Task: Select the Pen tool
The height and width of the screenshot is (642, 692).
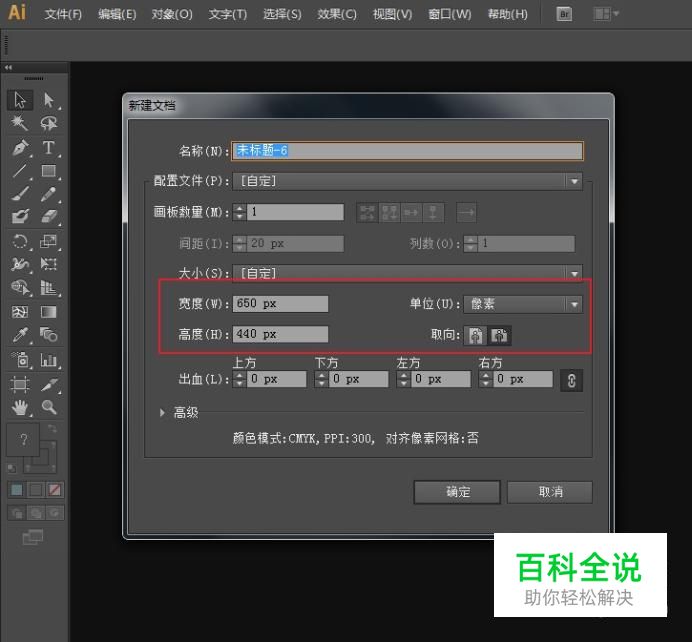Action: [x=20, y=147]
